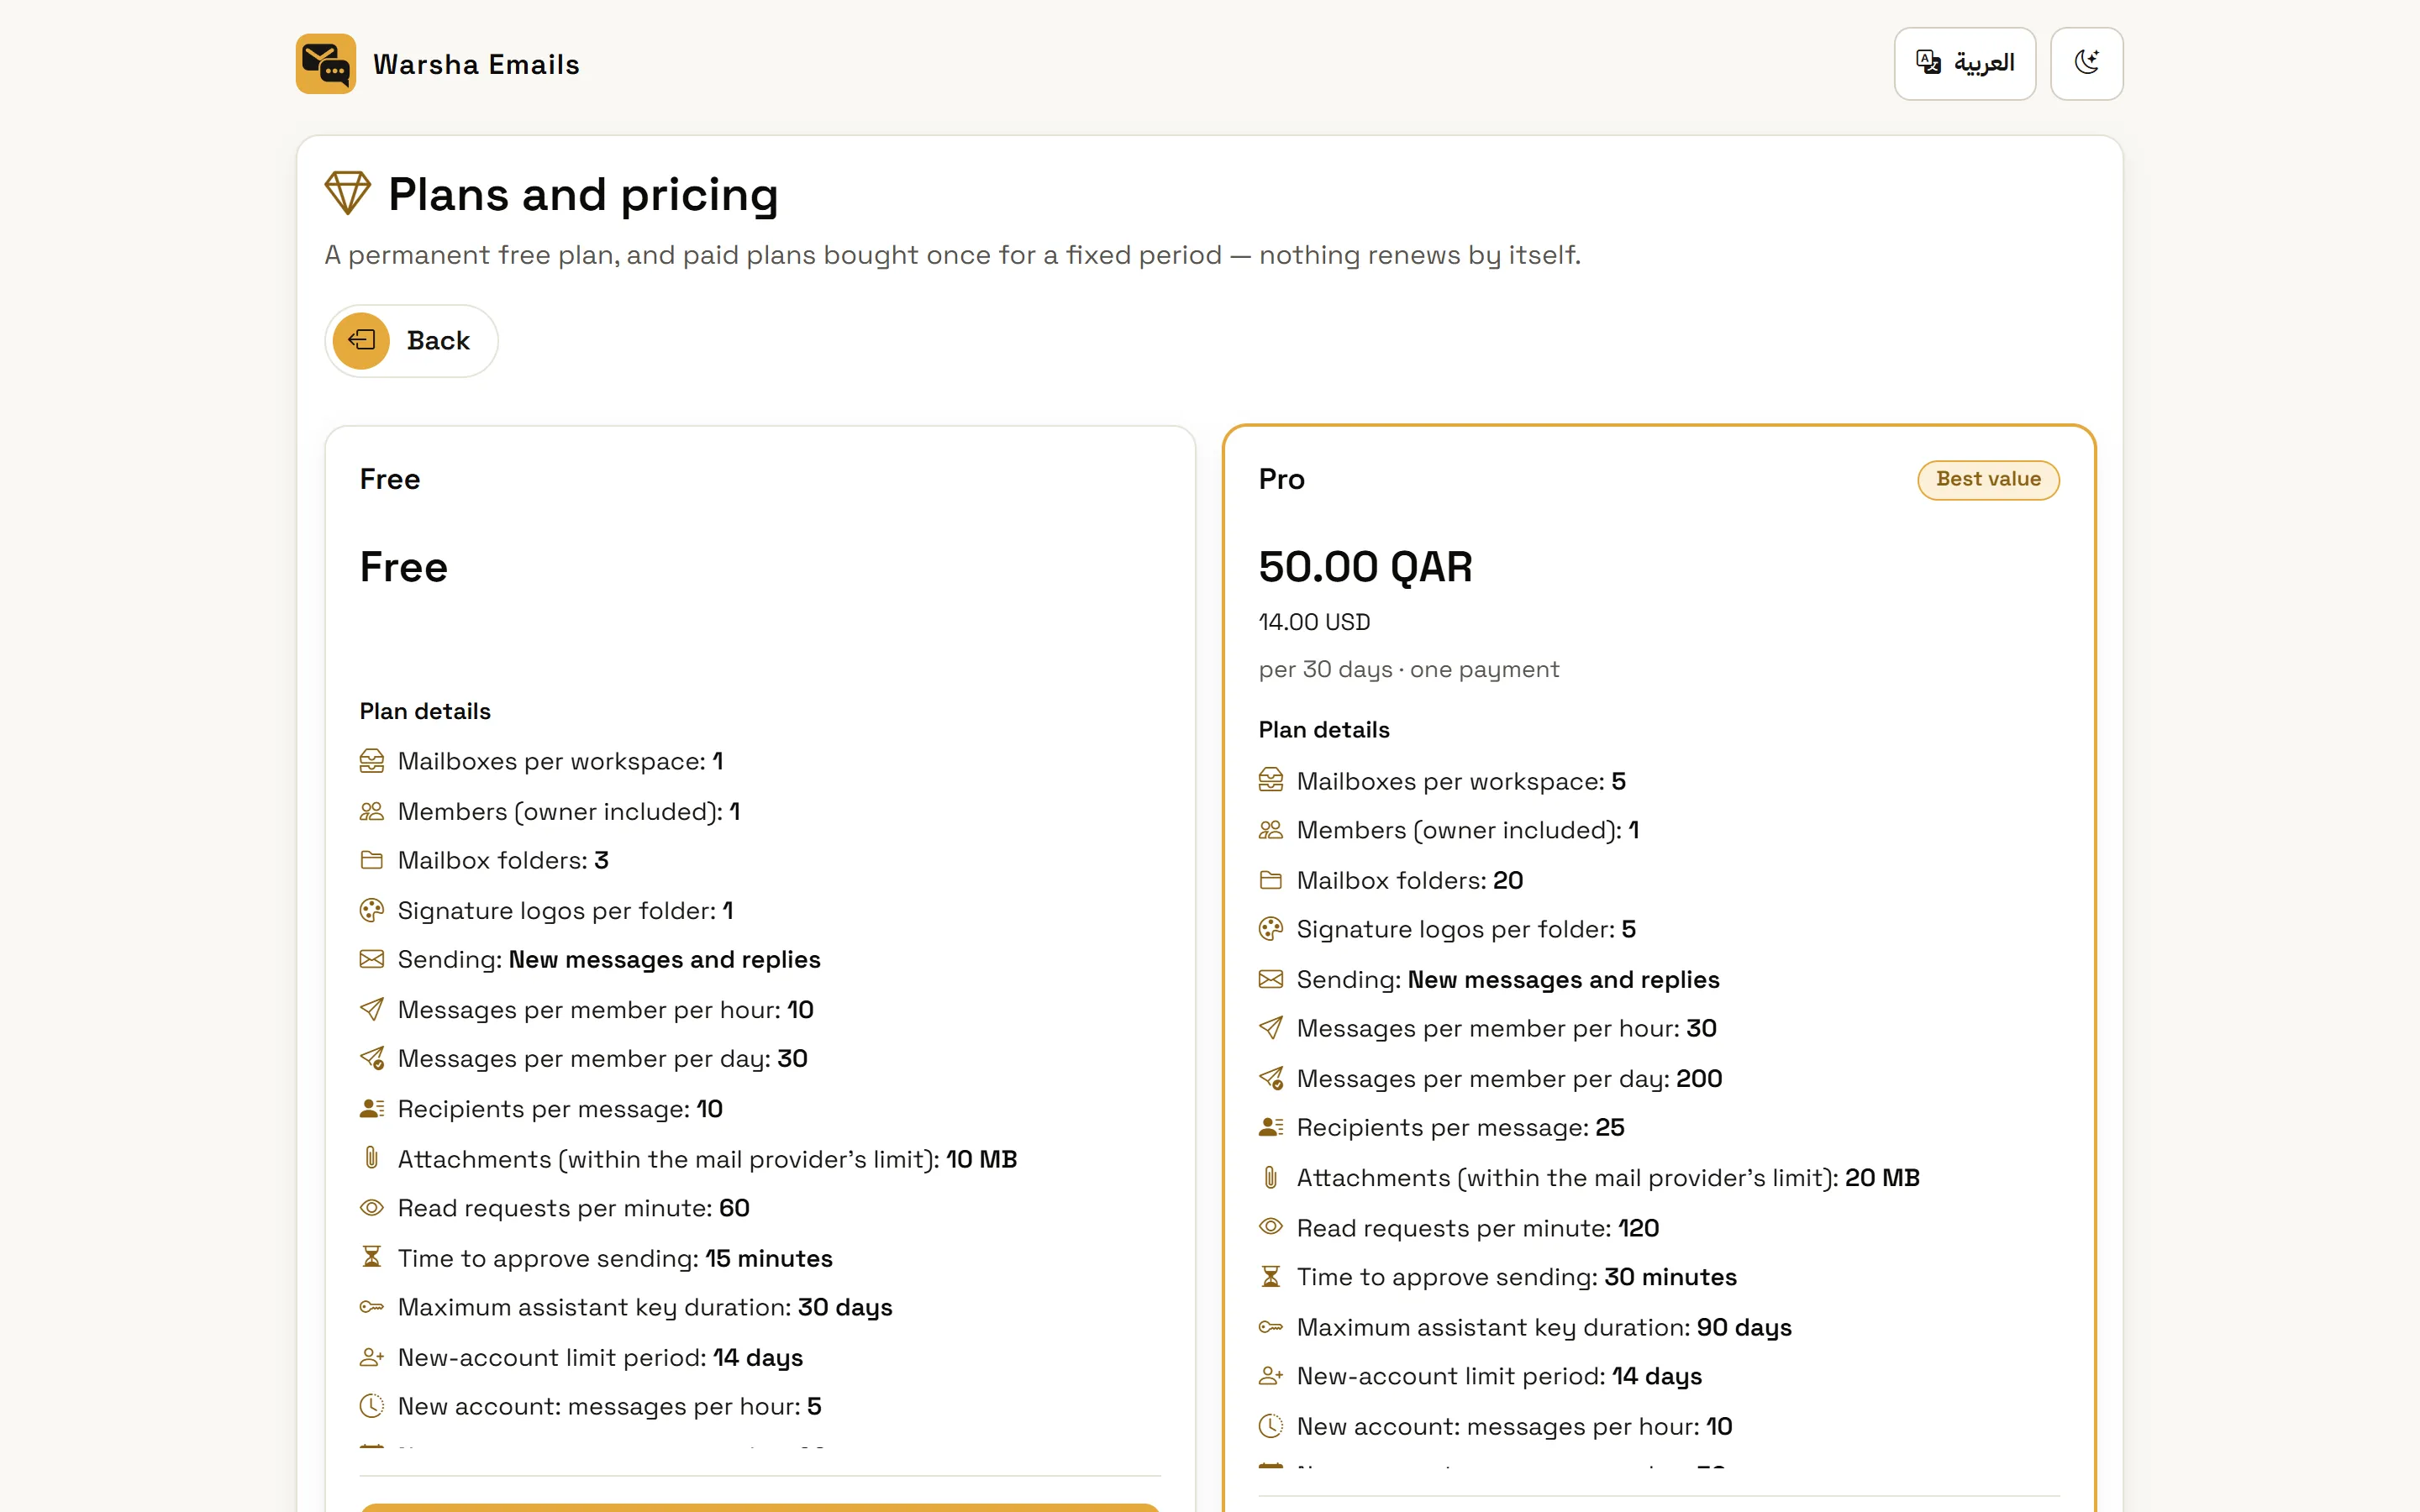Click the diamond icon beside Plans and pricing

tap(348, 193)
